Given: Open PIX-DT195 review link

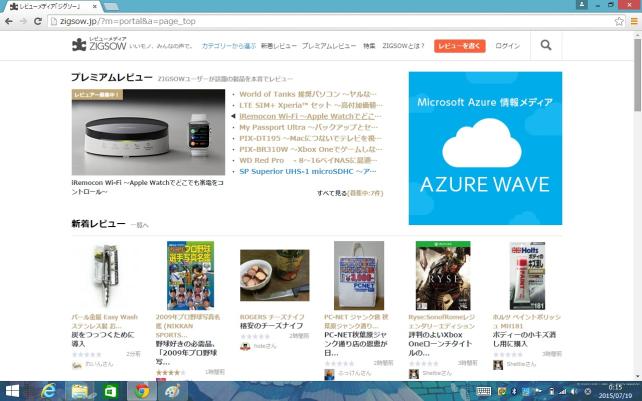Looking at the screenshot, I should 310,138.
